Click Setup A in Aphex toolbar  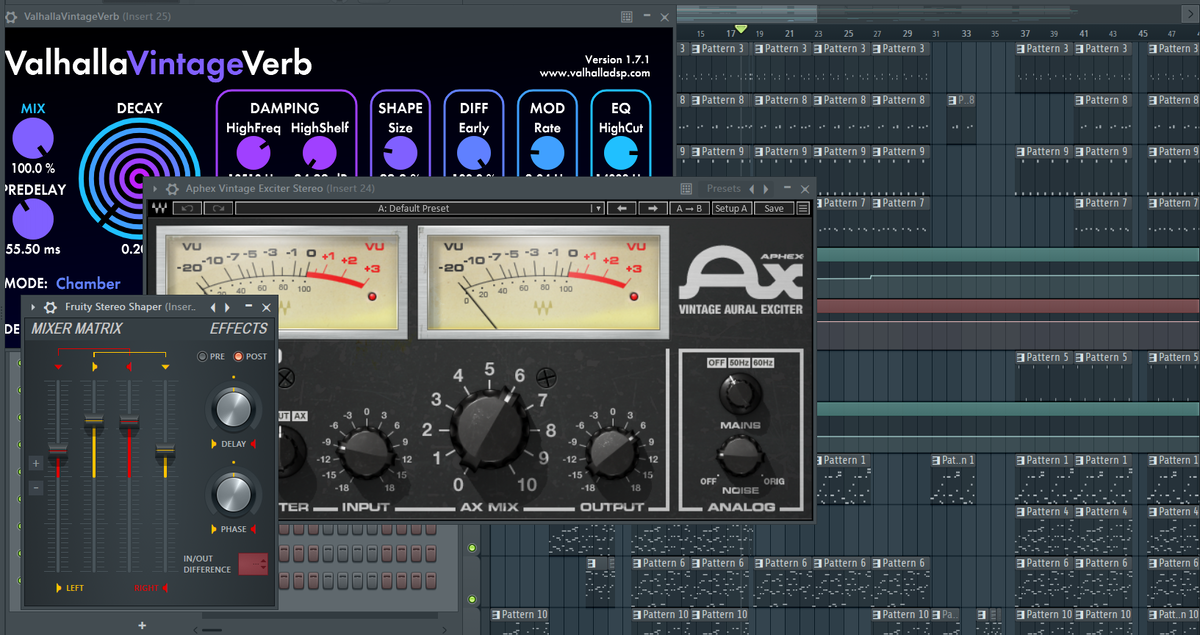tap(731, 208)
